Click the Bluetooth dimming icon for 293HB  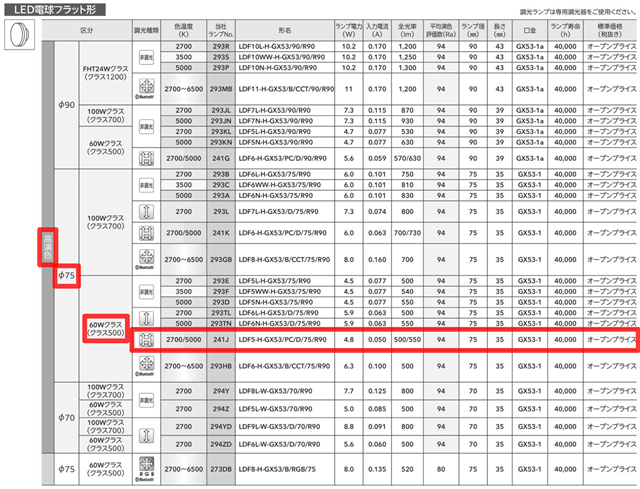coord(145,365)
